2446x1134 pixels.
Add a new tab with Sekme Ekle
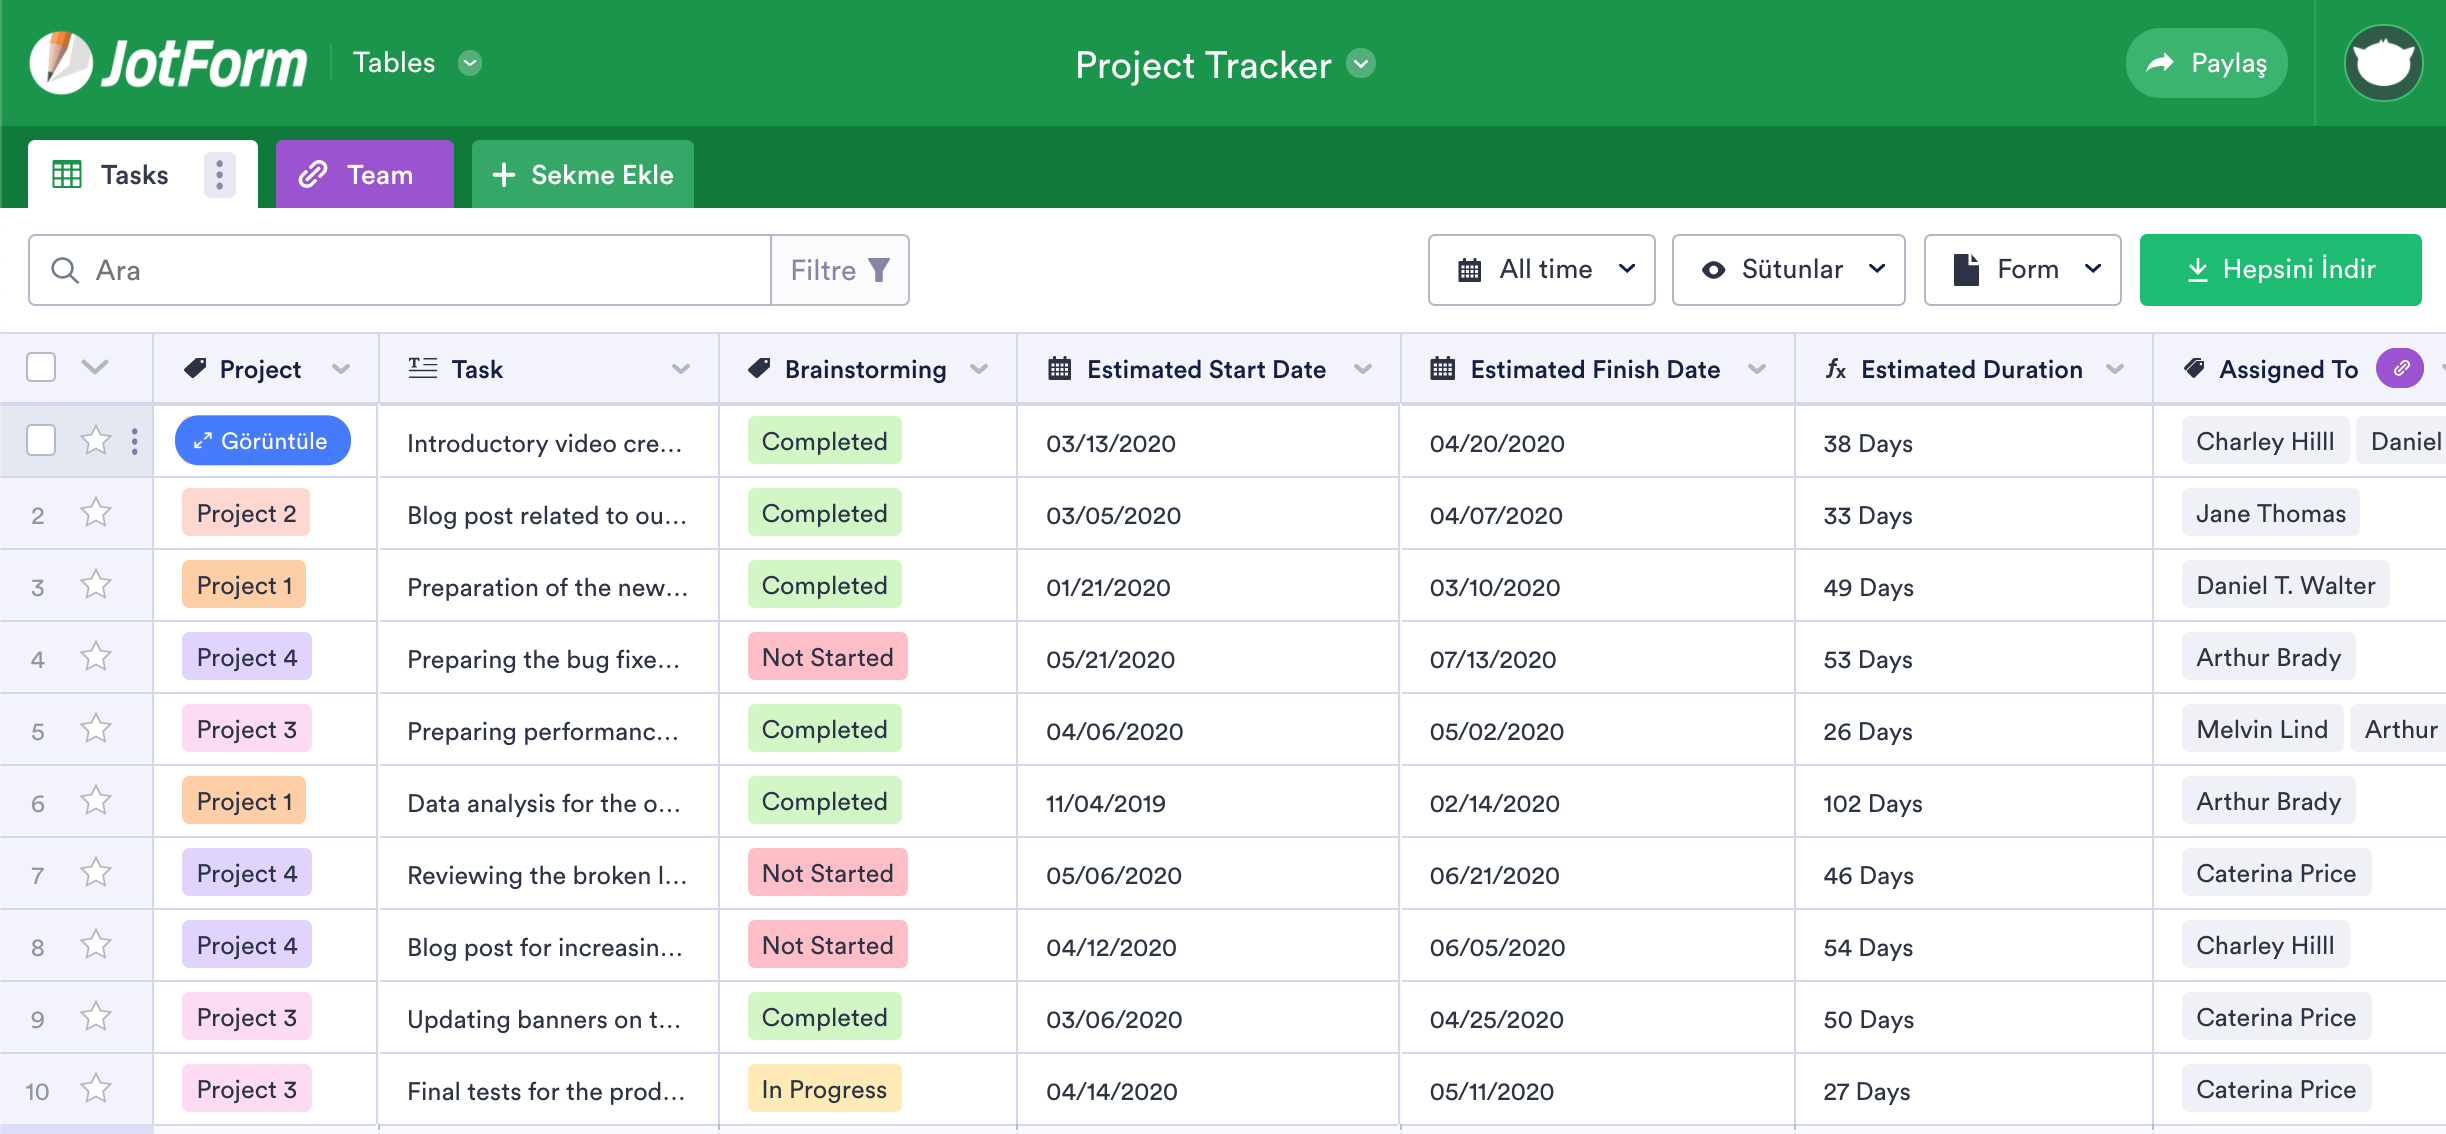coord(583,175)
